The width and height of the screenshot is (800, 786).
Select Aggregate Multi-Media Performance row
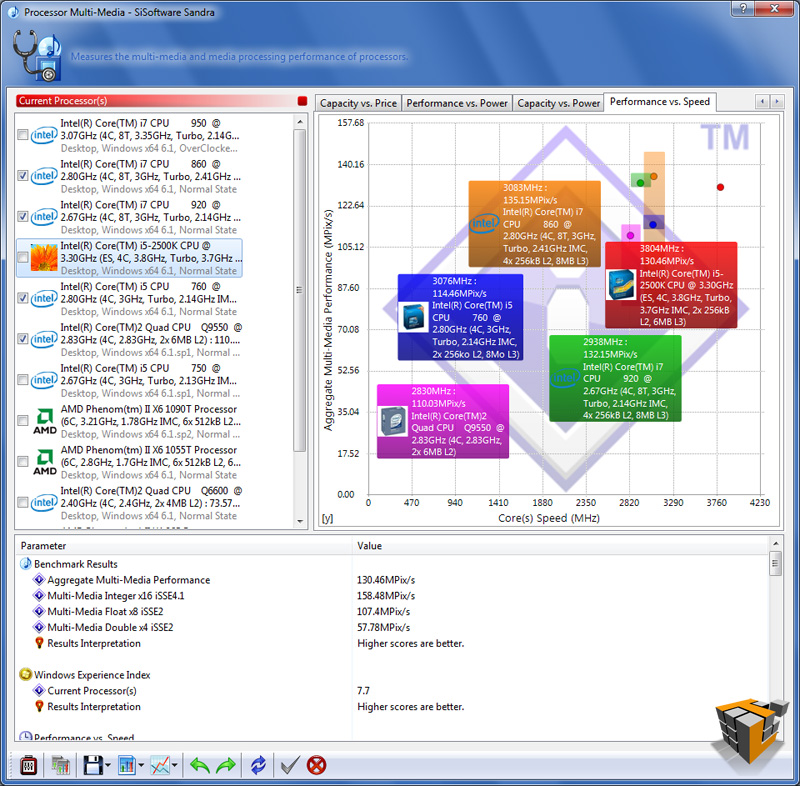click(392, 580)
